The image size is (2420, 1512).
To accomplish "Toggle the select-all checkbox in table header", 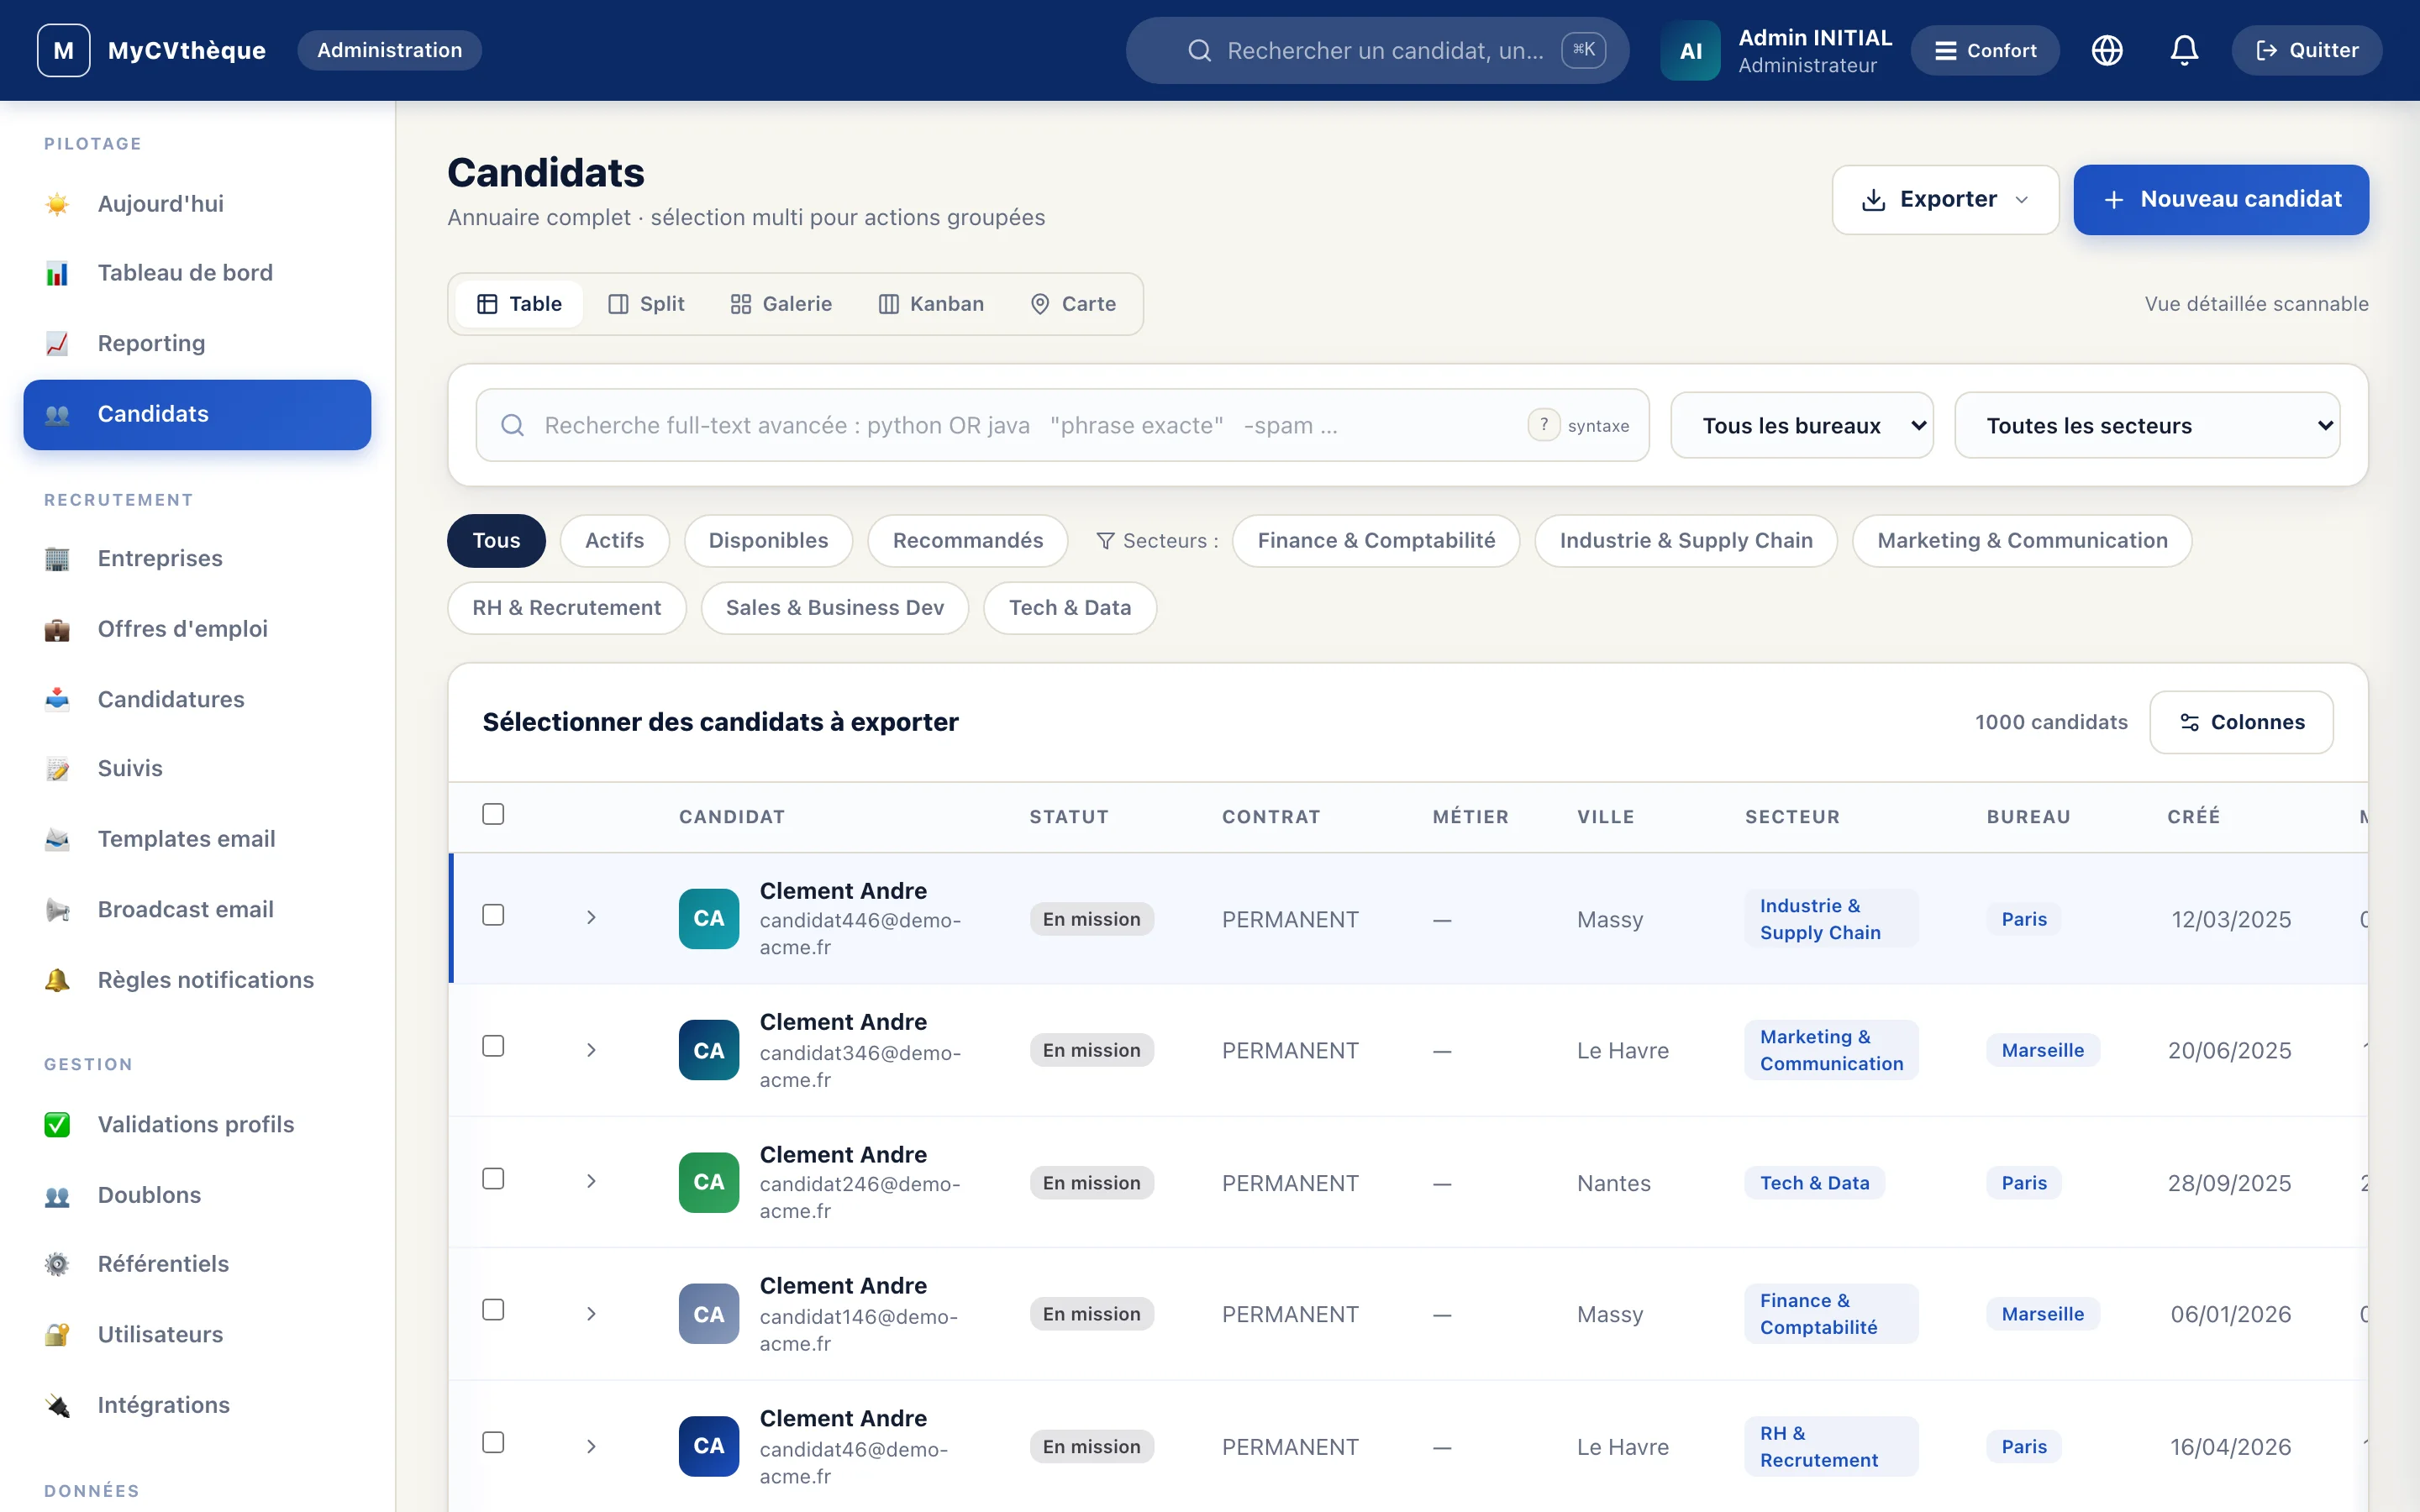I will (x=493, y=814).
